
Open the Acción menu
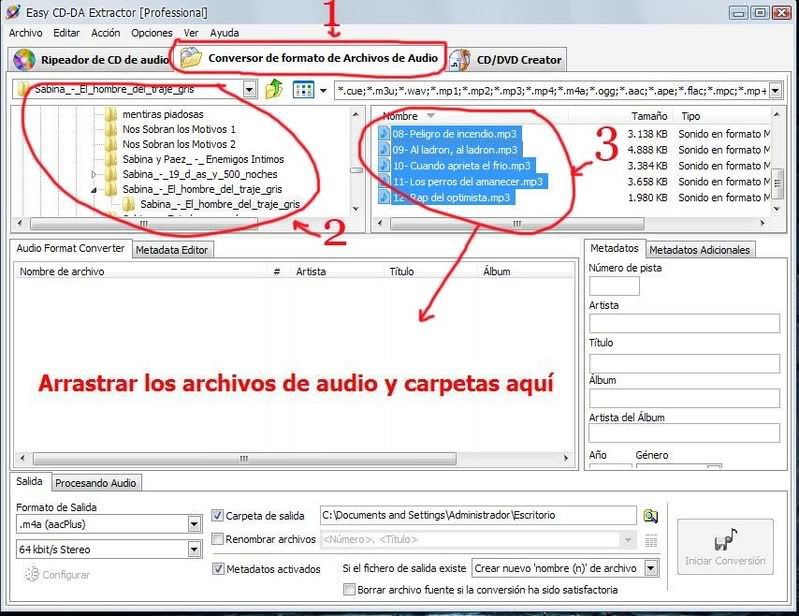pyautogui.click(x=105, y=33)
